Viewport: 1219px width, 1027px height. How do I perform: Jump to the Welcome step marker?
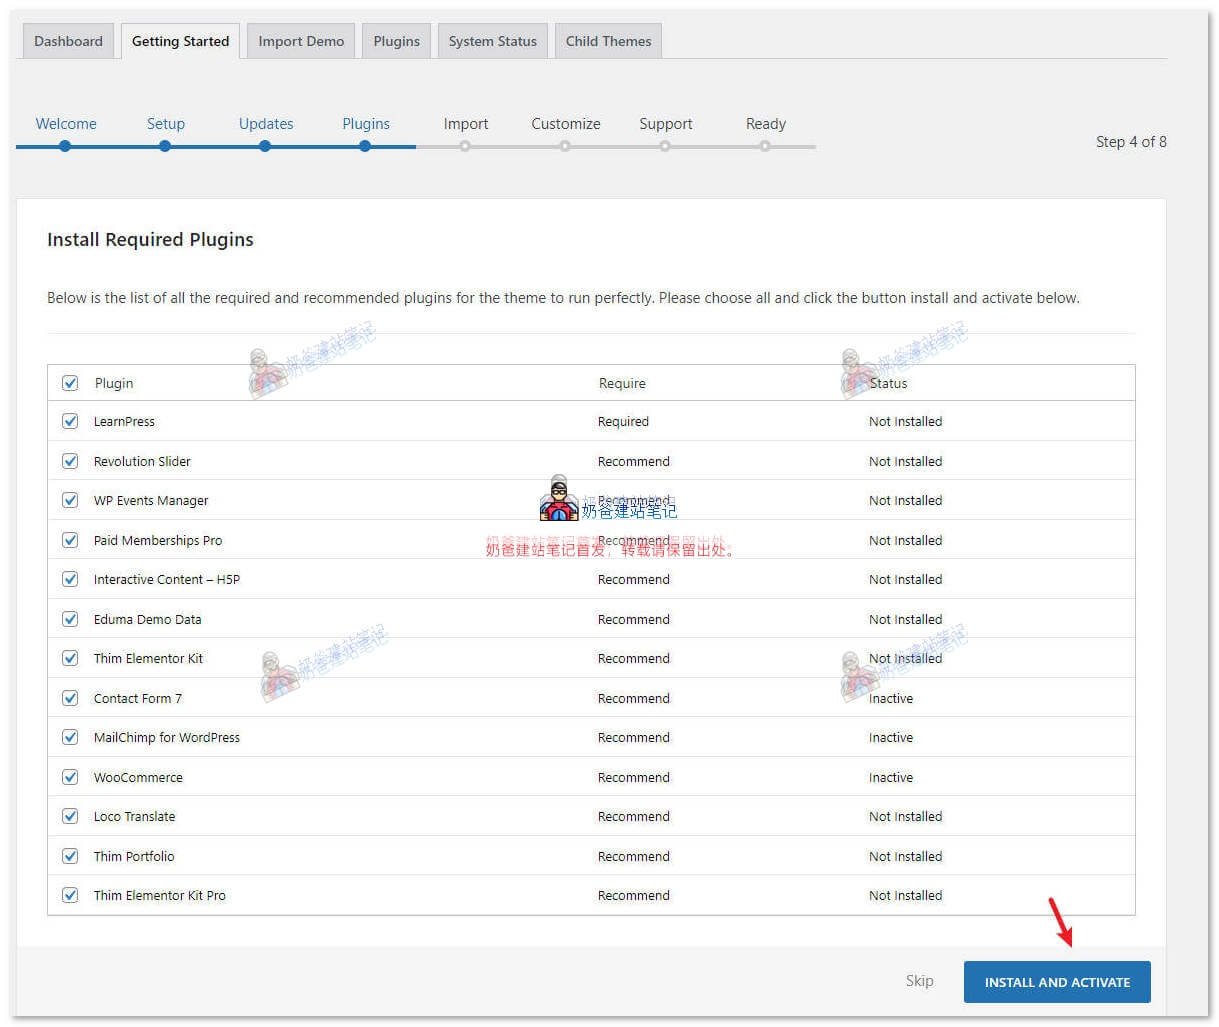click(65, 146)
